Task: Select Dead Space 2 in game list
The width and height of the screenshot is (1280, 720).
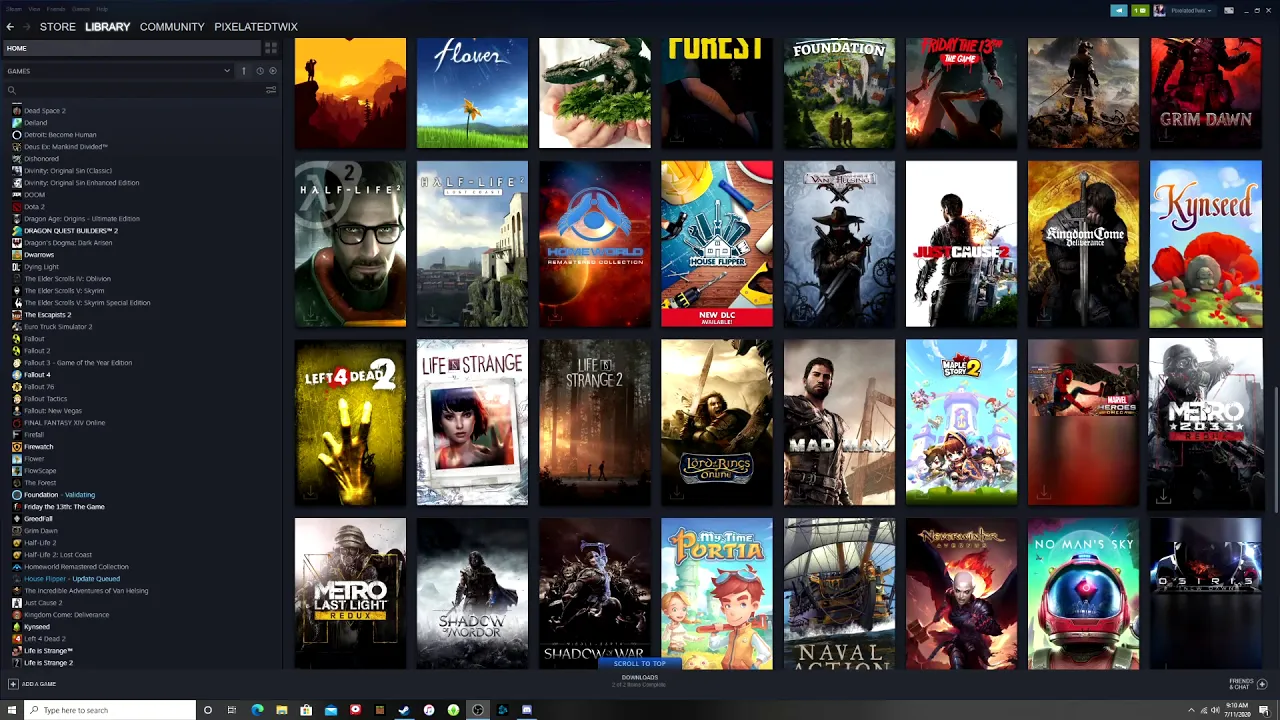Action: [x=45, y=111]
